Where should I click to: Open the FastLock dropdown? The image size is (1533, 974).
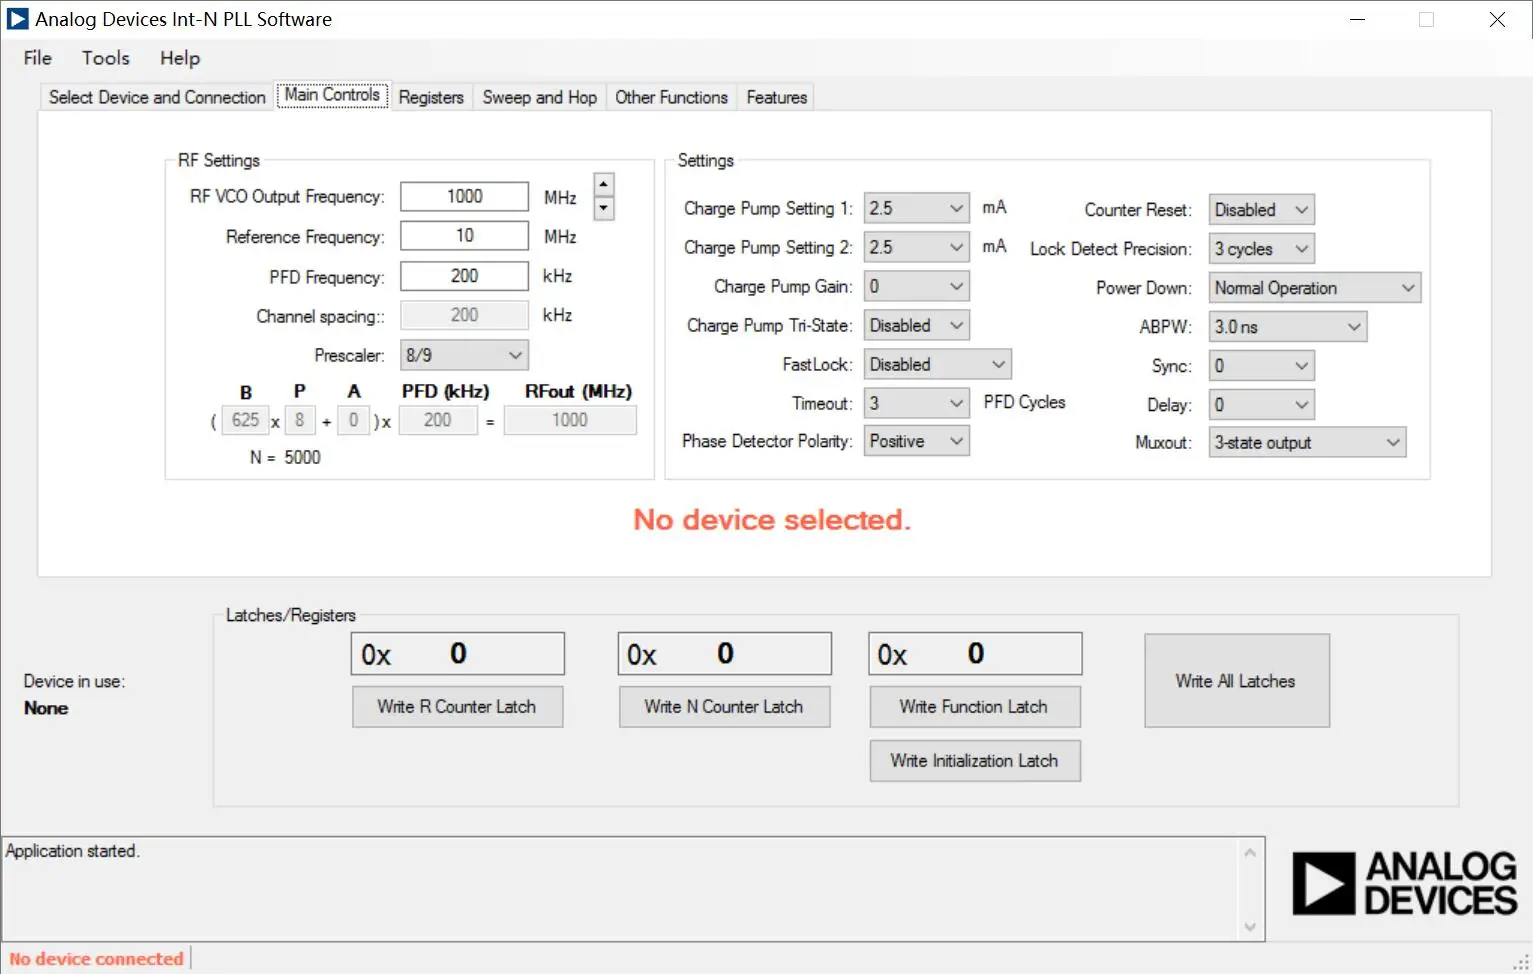[937, 365]
